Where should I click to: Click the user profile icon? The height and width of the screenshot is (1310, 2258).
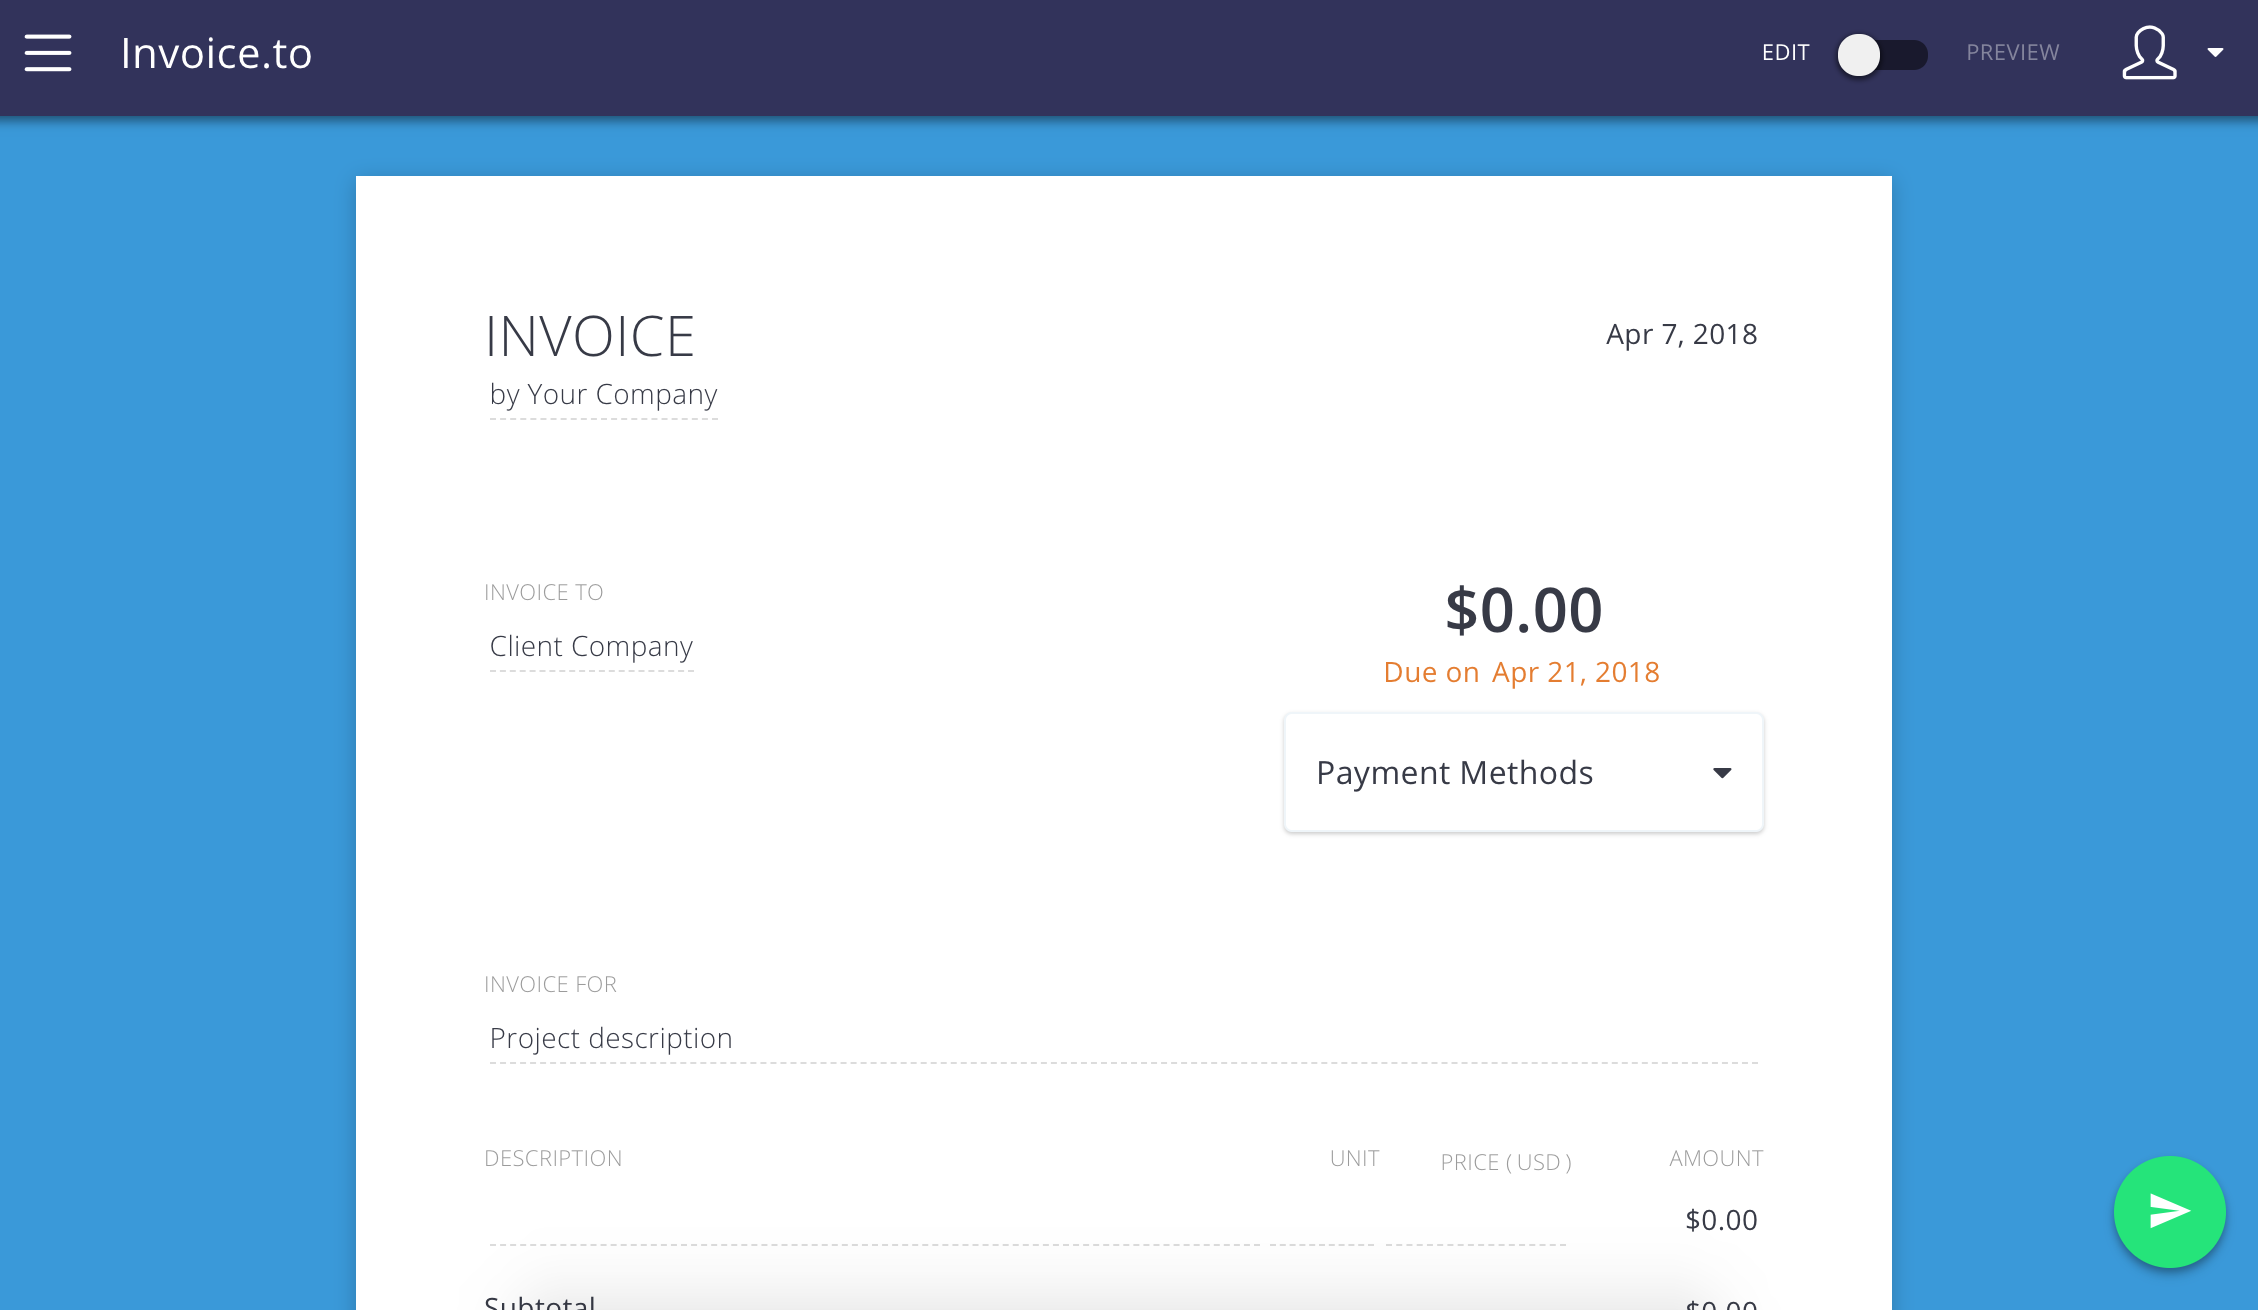click(x=2148, y=53)
